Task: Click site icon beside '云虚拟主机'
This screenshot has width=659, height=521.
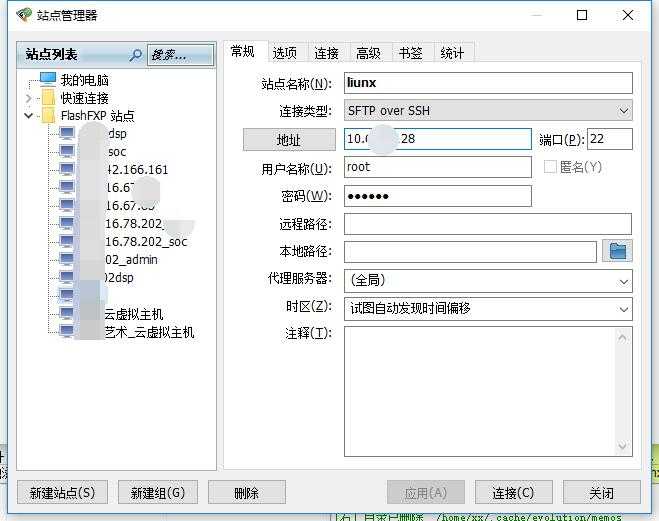Action: pyautogui.click(x=67, y=313)
